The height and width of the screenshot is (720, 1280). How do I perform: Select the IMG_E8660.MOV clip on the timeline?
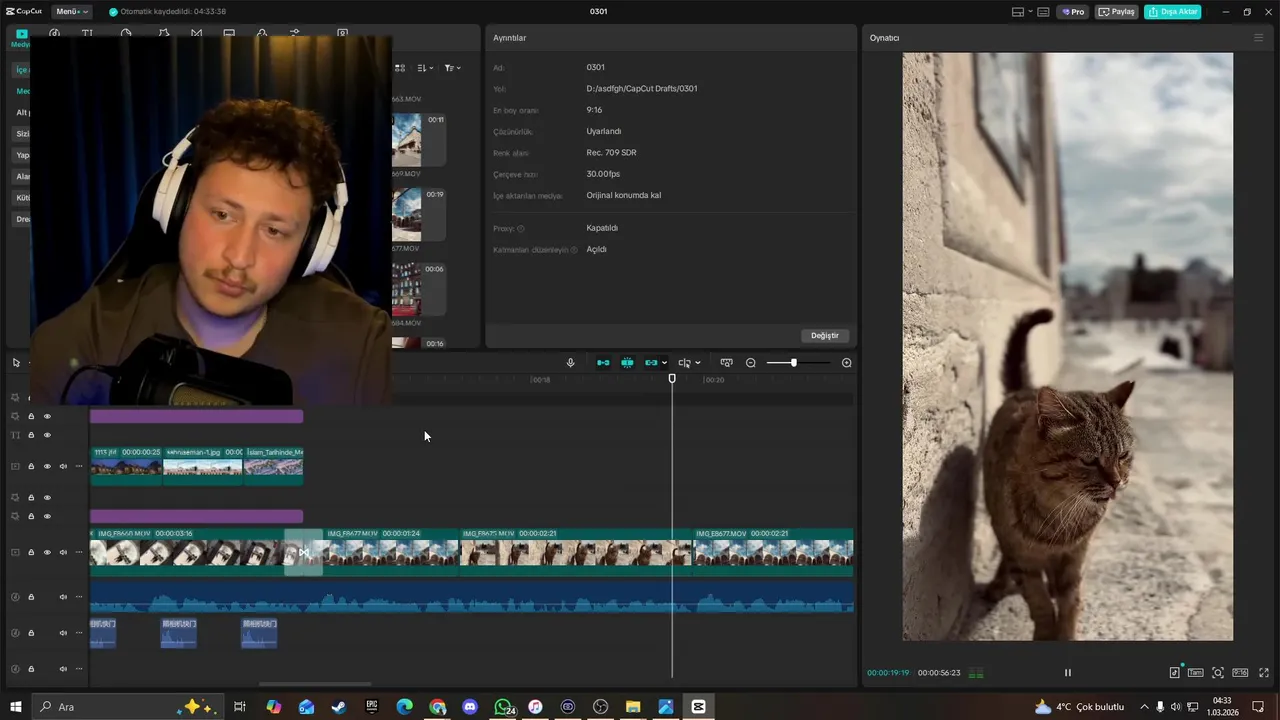click(187, 552)
